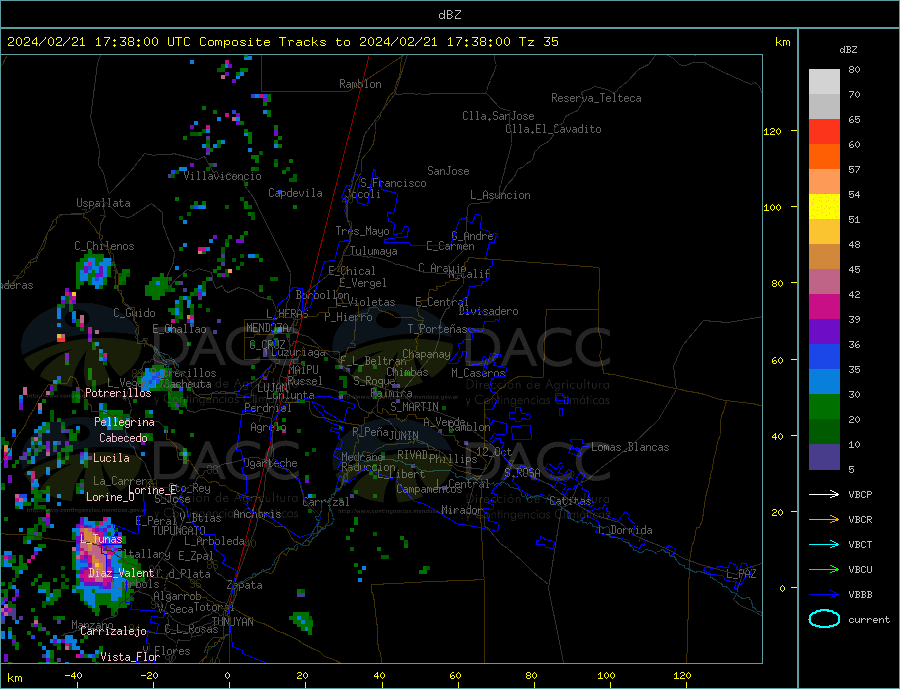
Task: Click the green VBCU arrow icon
Action: coord(824,570)
